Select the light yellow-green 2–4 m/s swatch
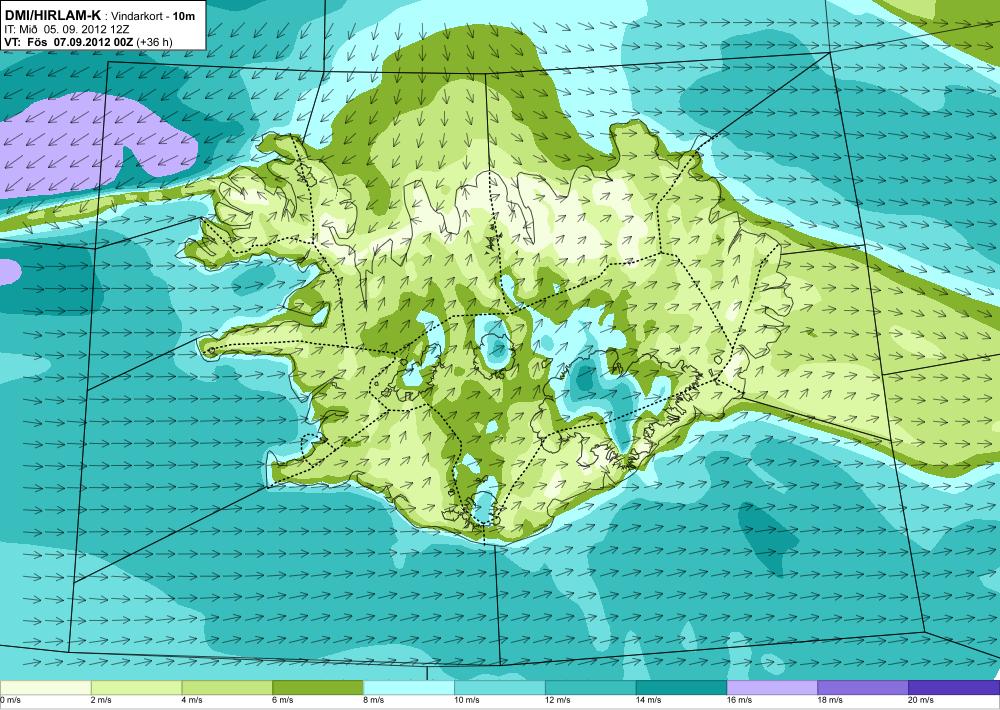1000x710 pixels. click(x=136, y=688)
